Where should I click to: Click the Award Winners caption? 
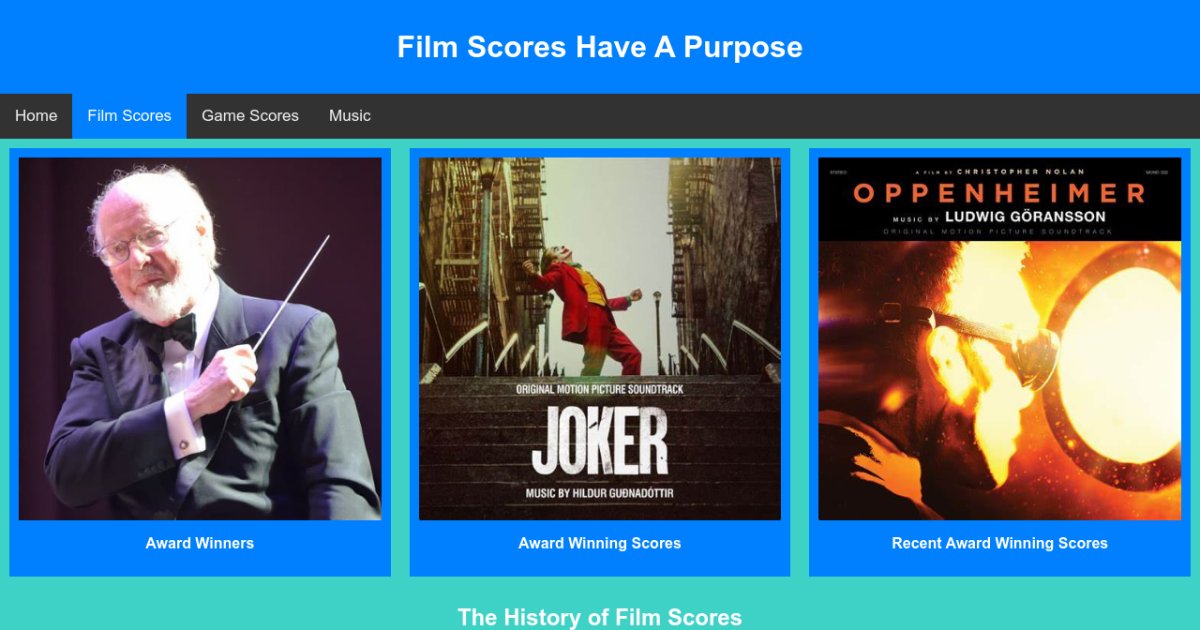point(200,543)
